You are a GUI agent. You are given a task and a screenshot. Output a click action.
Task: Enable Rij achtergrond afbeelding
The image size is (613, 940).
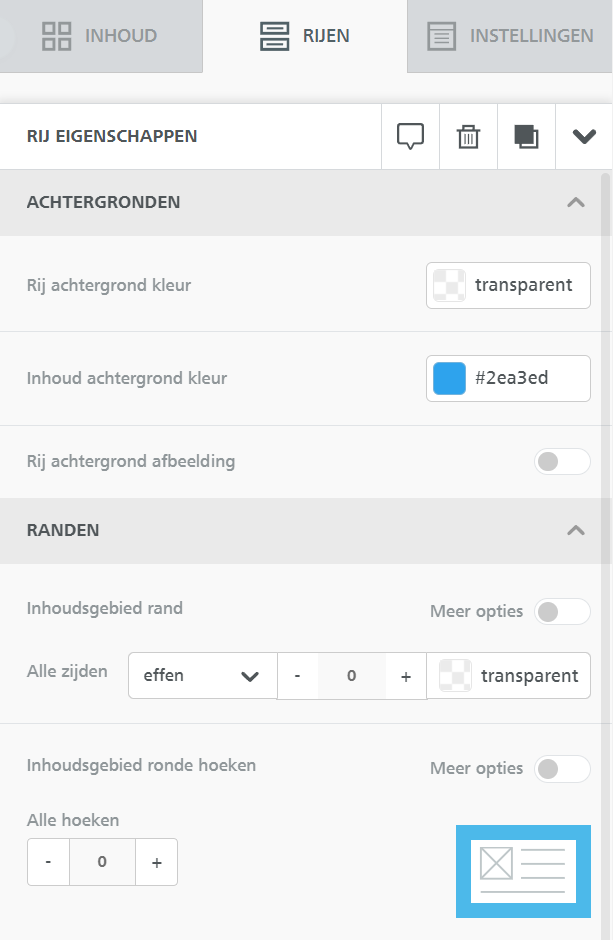pos(561,461)
